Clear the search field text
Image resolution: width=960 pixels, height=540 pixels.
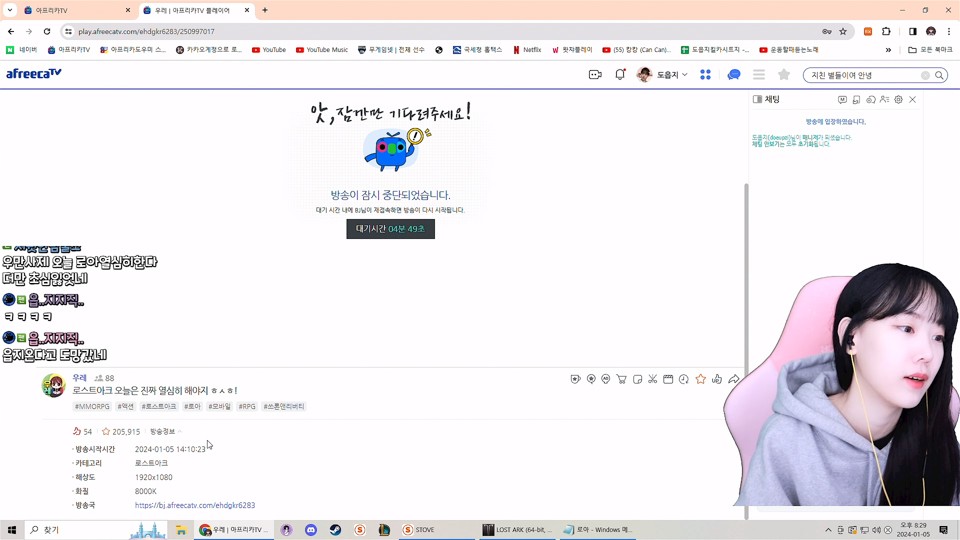click(925, 75)
